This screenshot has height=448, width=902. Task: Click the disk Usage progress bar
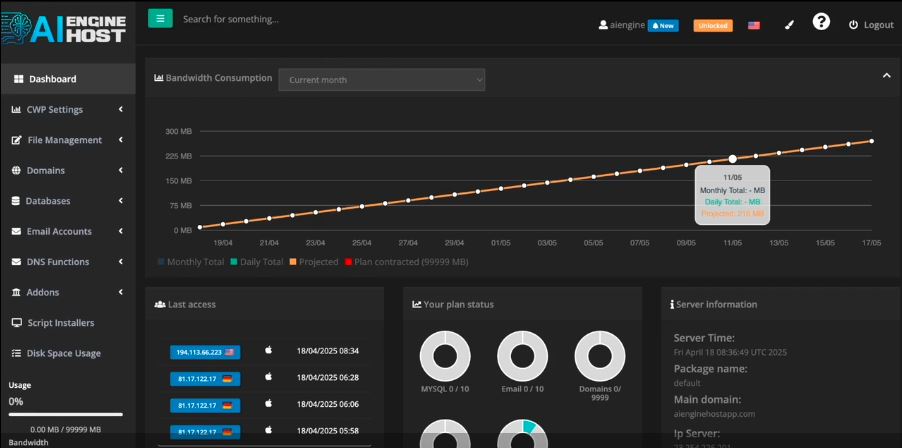[x=66, y=414]
